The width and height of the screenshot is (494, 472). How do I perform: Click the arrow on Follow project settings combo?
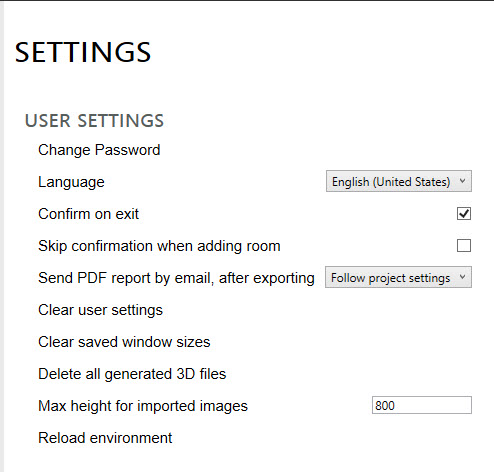pos(462,277)
